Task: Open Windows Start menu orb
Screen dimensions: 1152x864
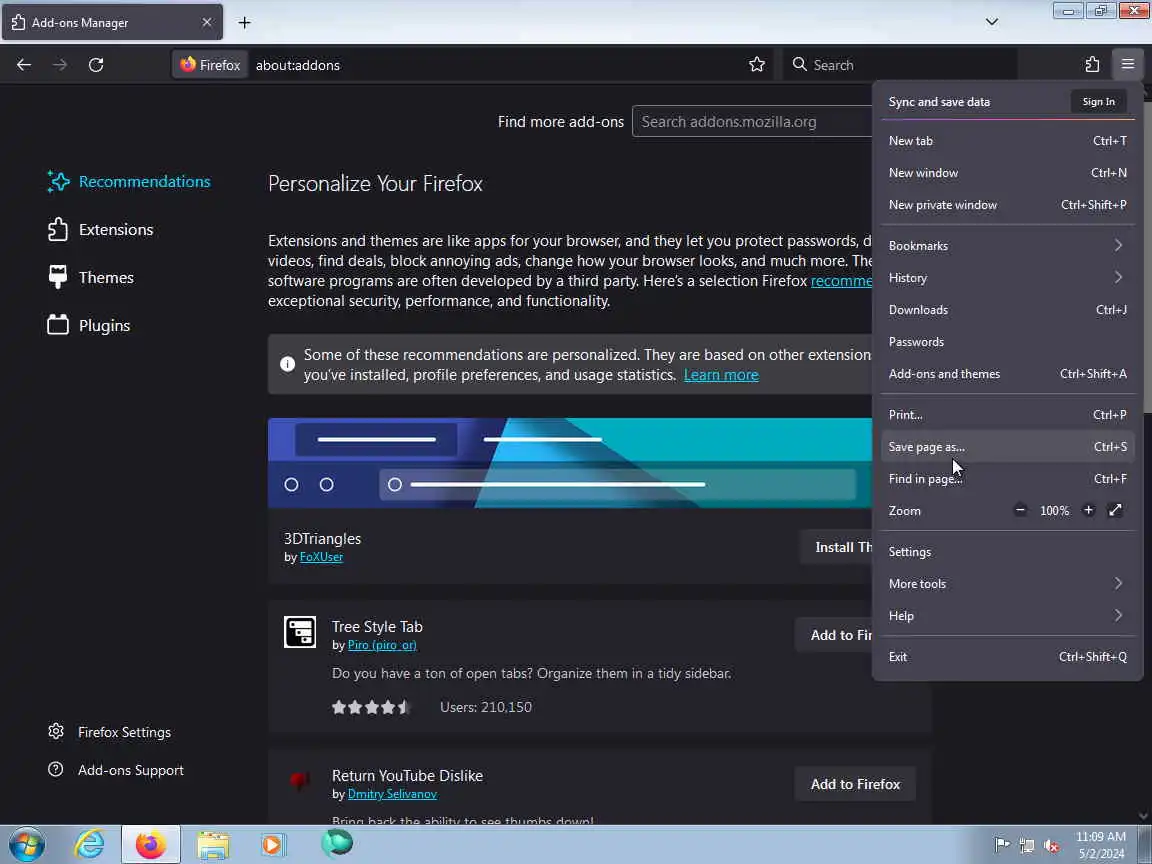Action: pyautogui.click(x=26, y=844)
